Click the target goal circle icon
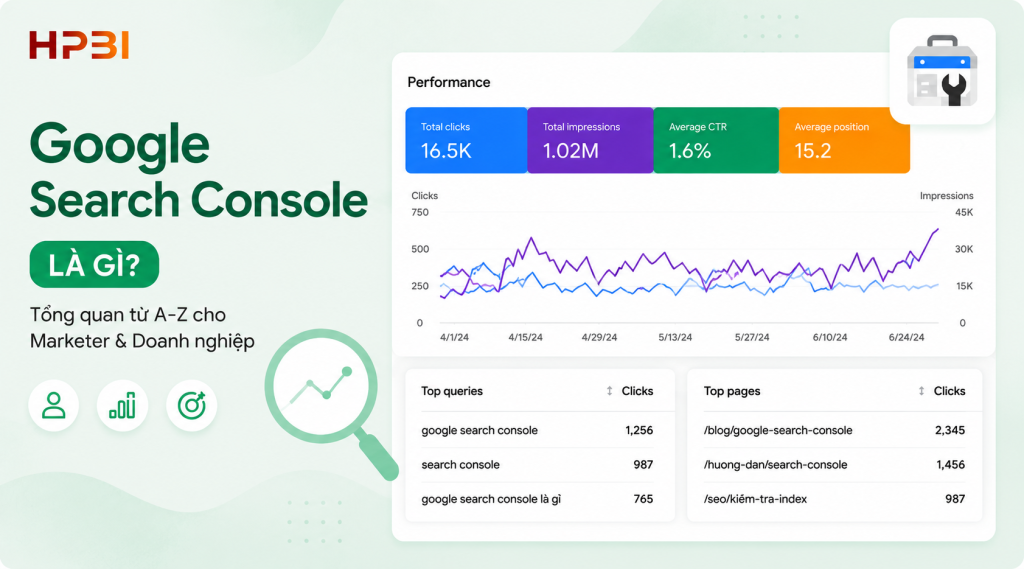1024x569 pixels. (x=191, y=406)
